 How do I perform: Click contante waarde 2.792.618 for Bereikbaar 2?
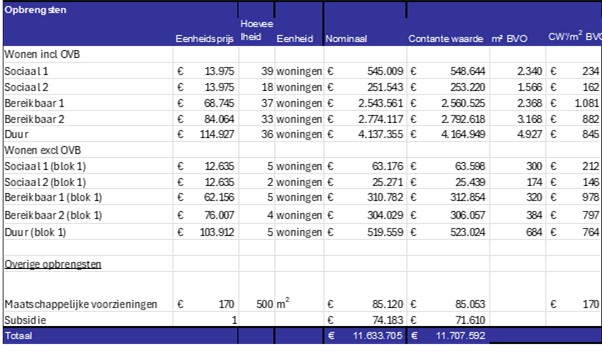point(463,119)
